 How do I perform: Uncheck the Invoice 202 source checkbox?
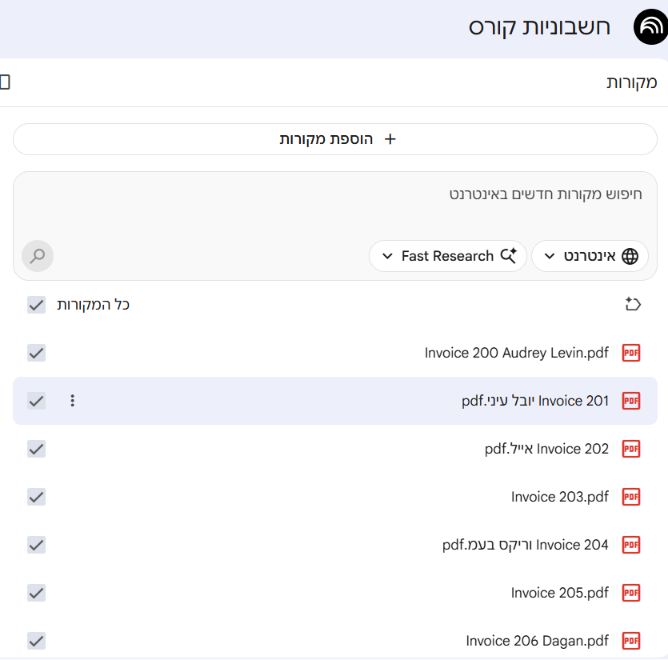coord(36,449)
